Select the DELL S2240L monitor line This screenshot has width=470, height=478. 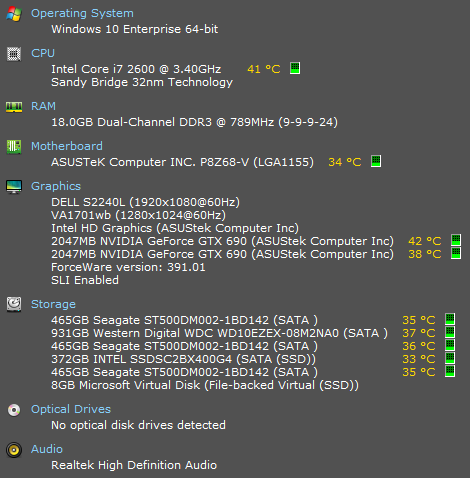145,202
